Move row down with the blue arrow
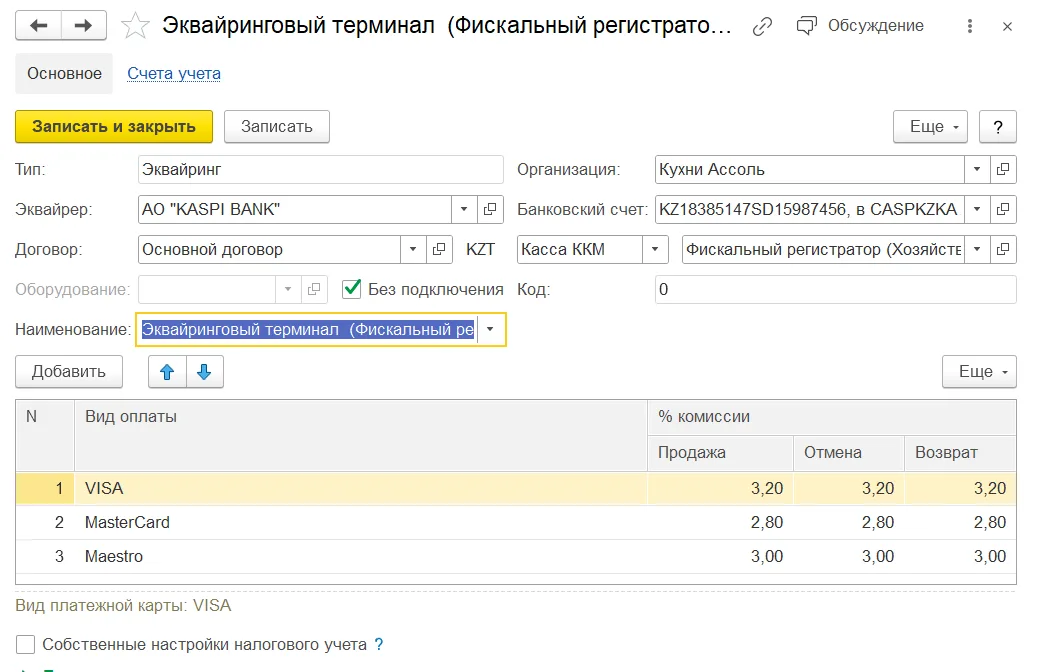Viewport: 1037px width, 672px height. [x=204, y=372]
